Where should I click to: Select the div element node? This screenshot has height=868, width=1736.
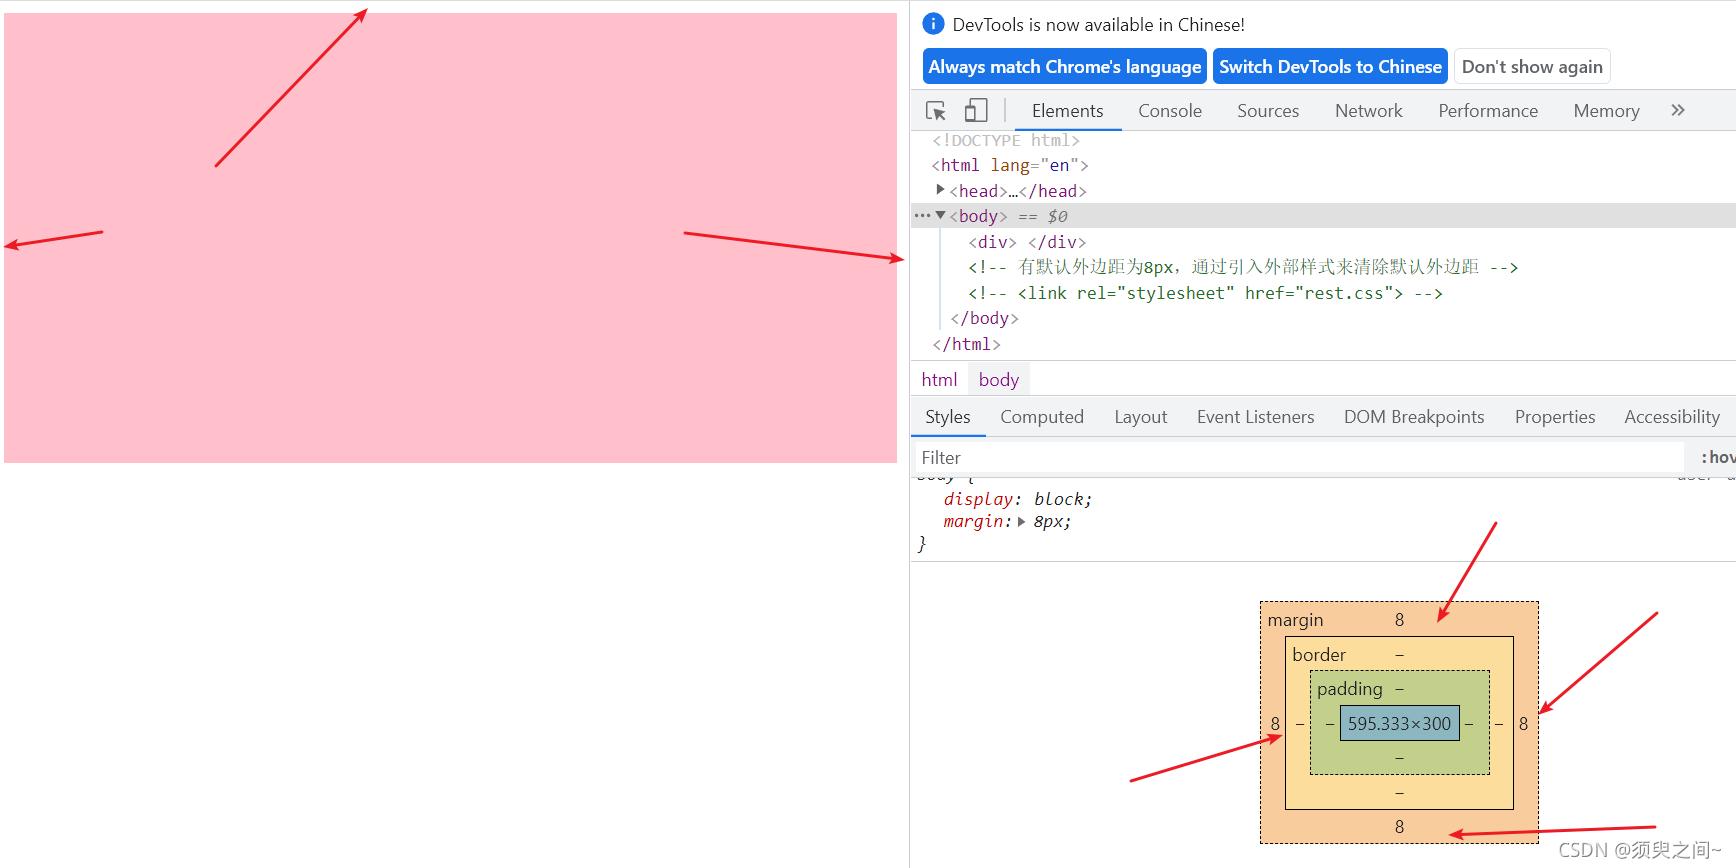tap(1027, 242)
